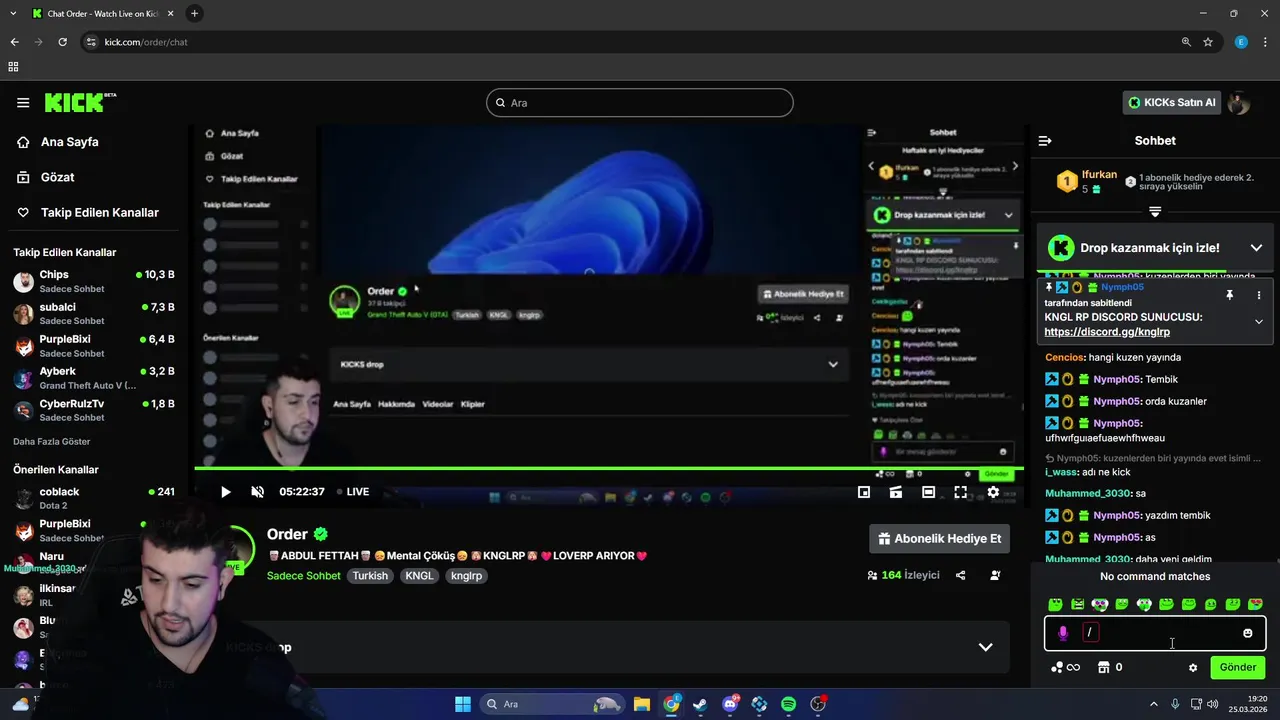Open the video player settings gear
This screenshot has width=1280, height=720.
tap(993, 492)
